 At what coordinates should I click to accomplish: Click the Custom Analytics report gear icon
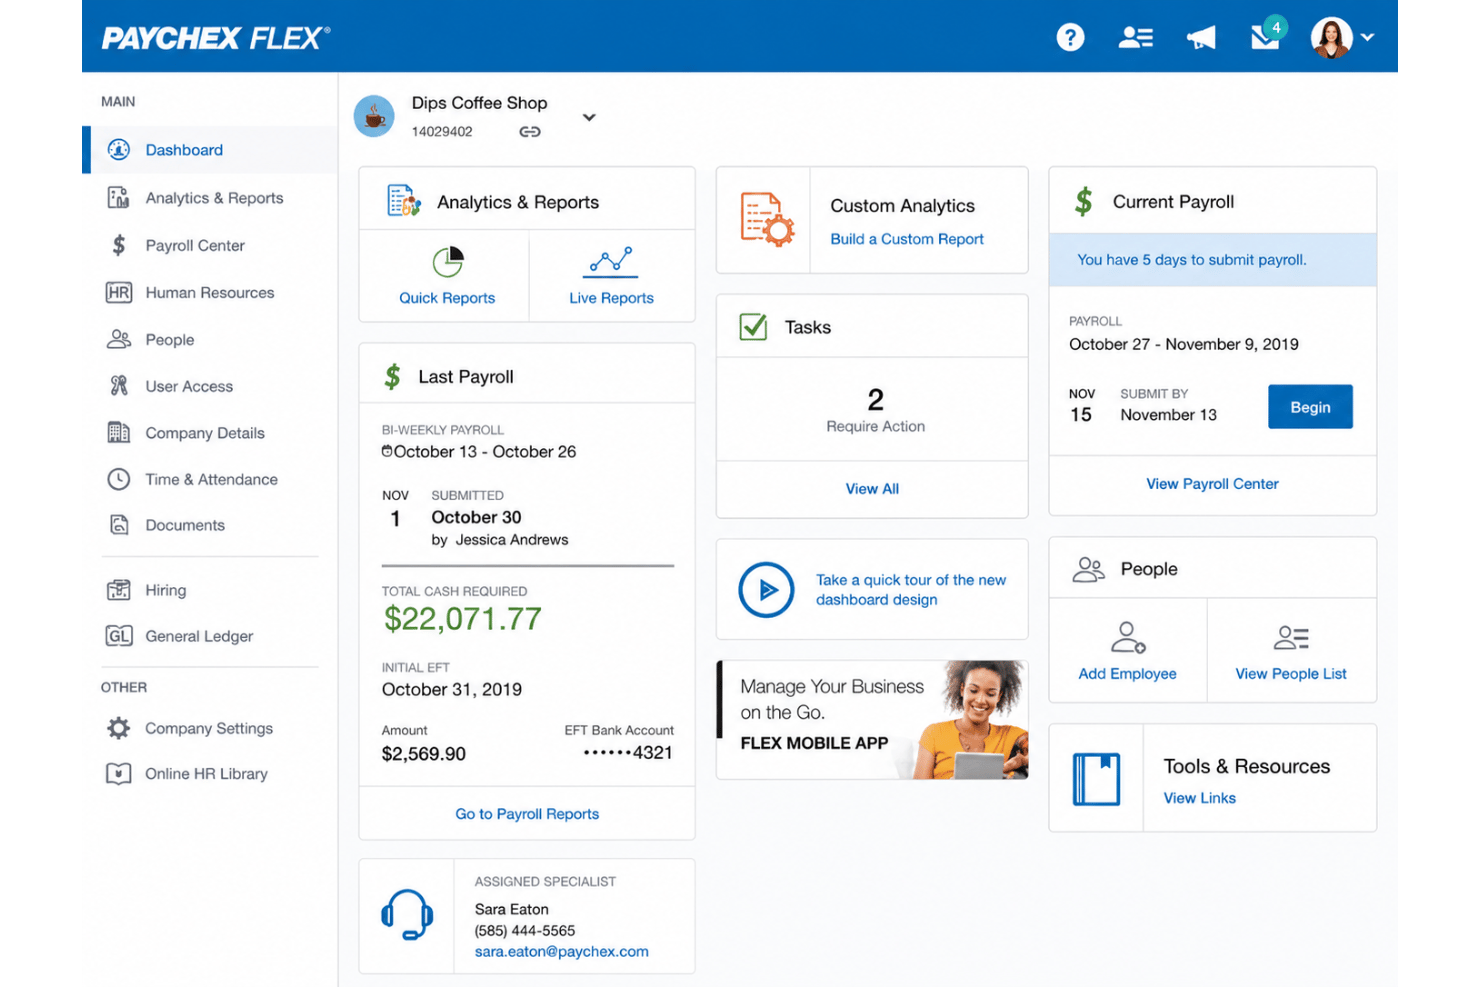[767, 219]
